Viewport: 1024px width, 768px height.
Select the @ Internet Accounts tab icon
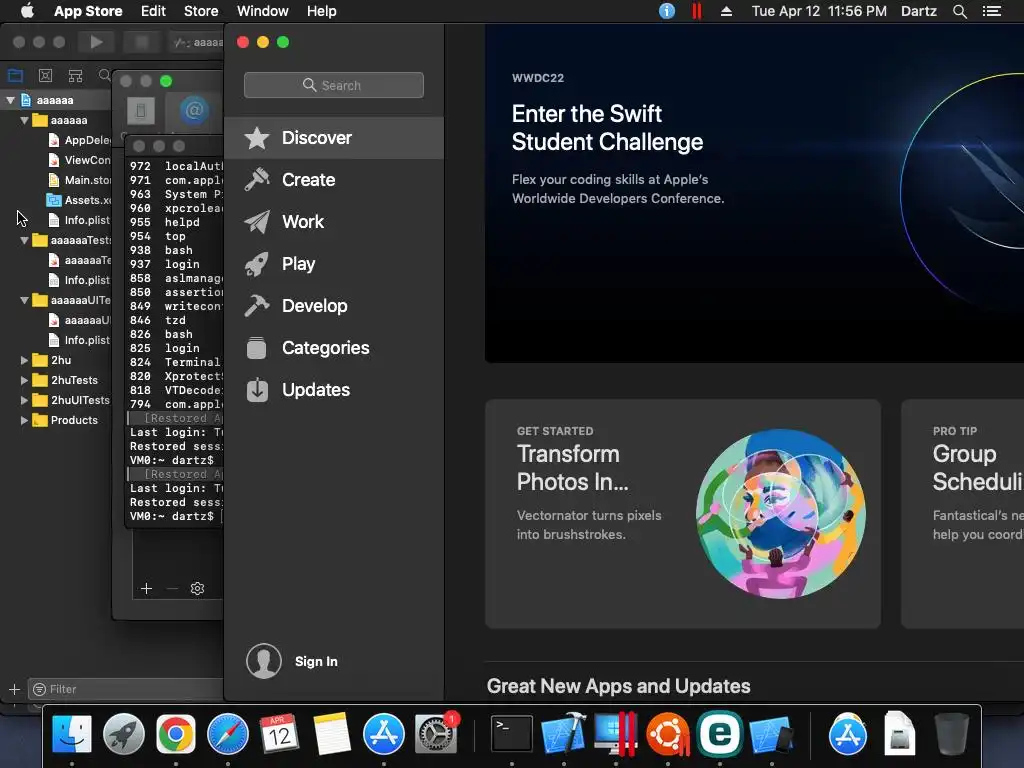(194, 111)
